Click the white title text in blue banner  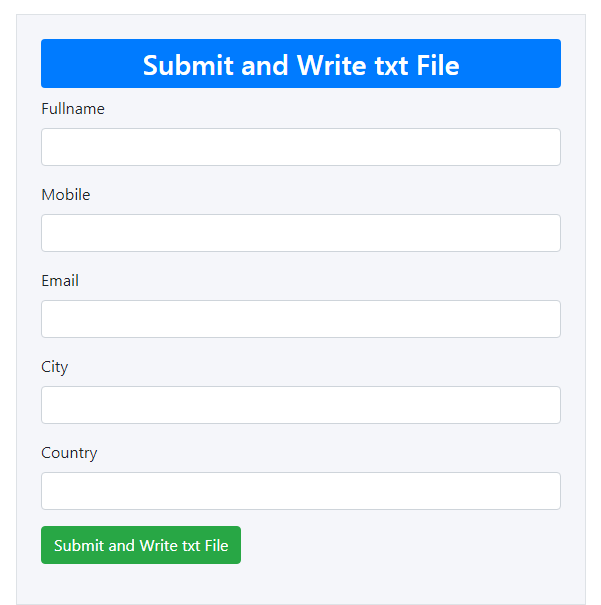point(301,65)
